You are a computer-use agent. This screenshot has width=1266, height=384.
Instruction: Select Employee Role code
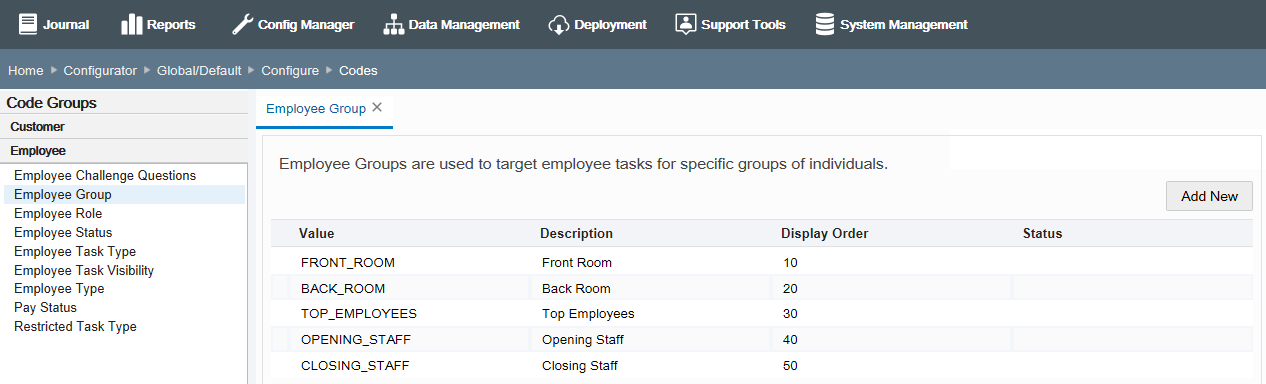coord(58,213)
